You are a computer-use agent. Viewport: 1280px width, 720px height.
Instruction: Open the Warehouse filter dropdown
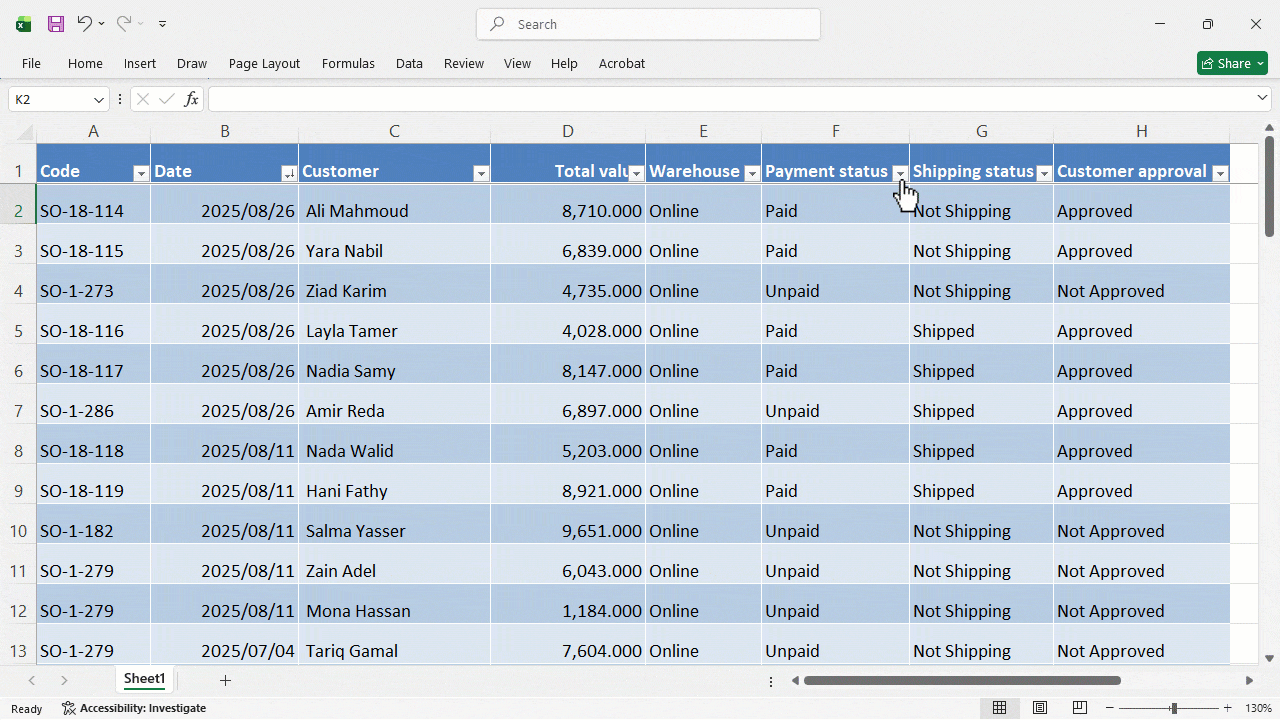752,173
